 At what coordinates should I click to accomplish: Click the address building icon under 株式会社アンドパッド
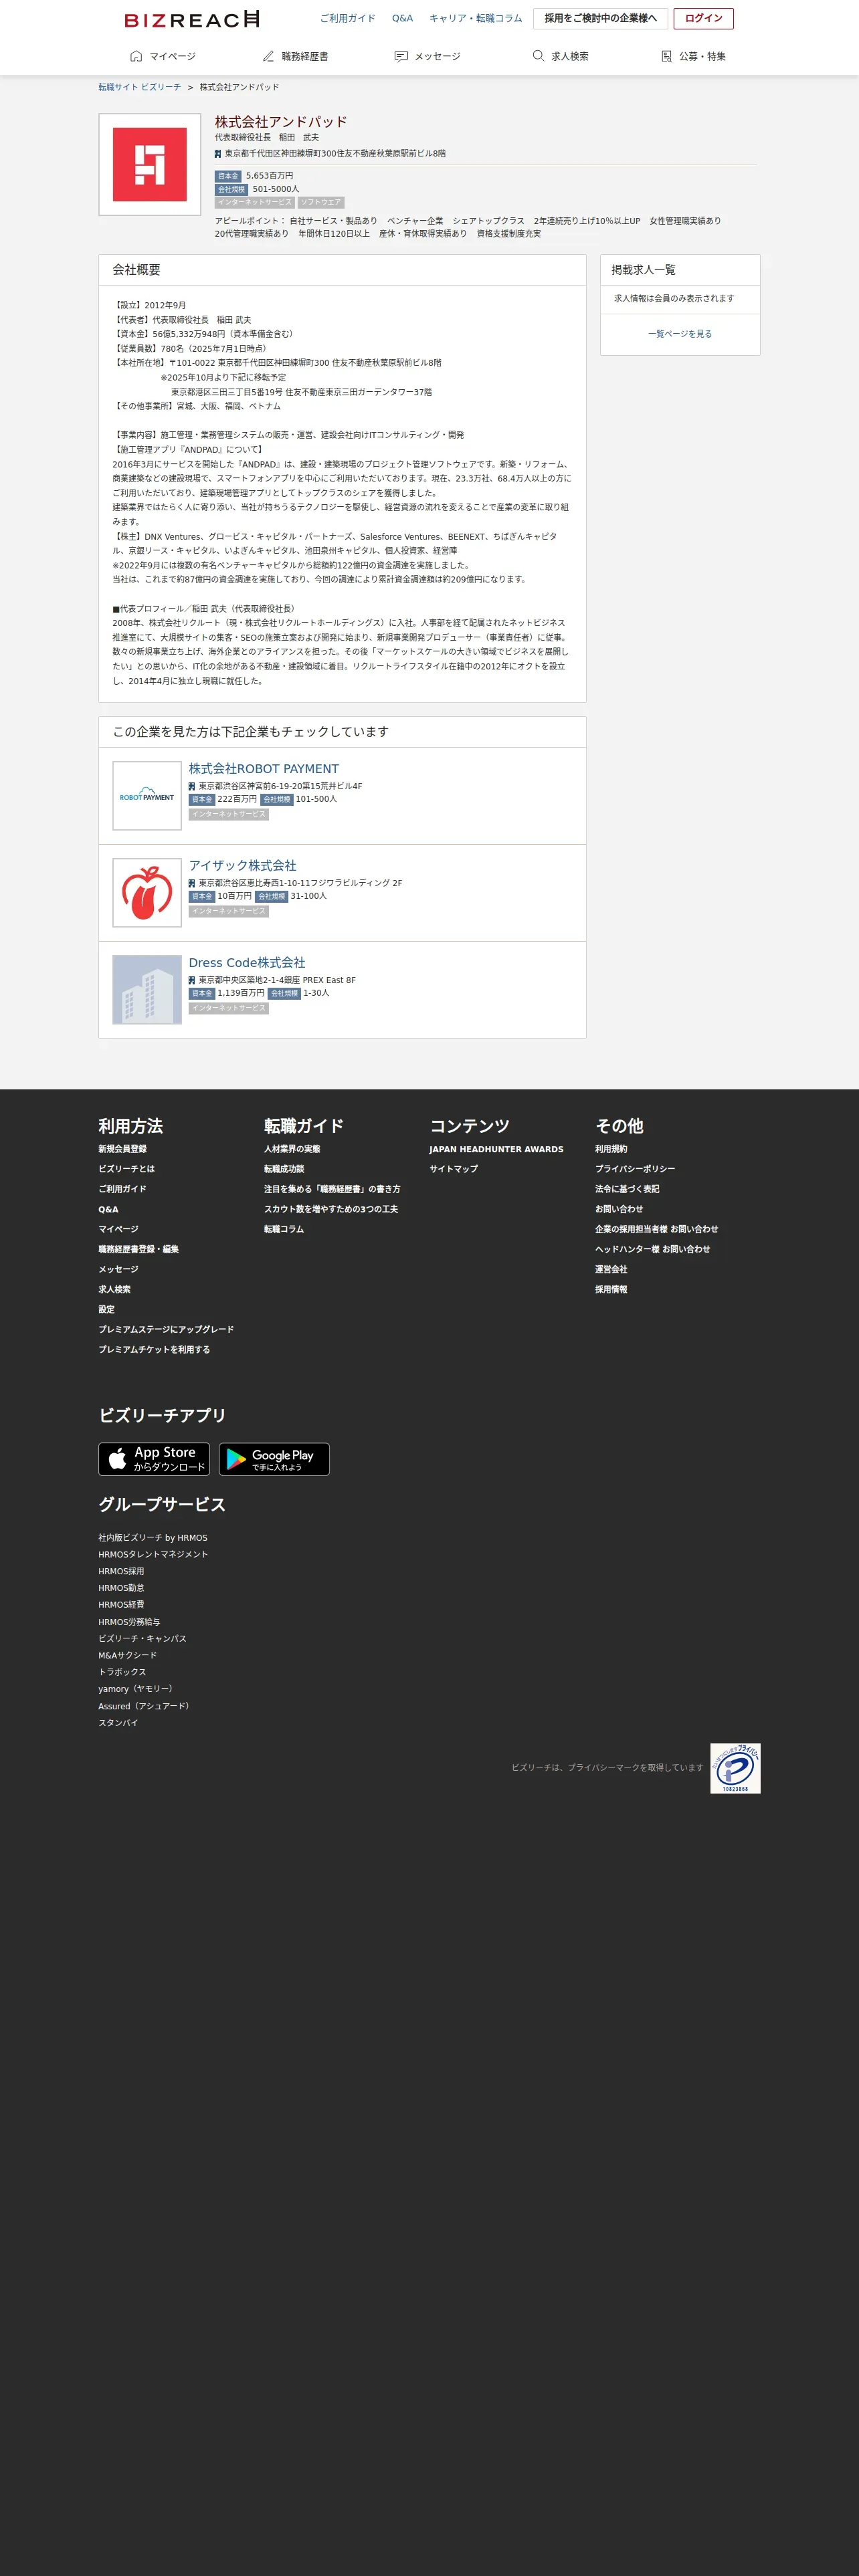(218, 154)
